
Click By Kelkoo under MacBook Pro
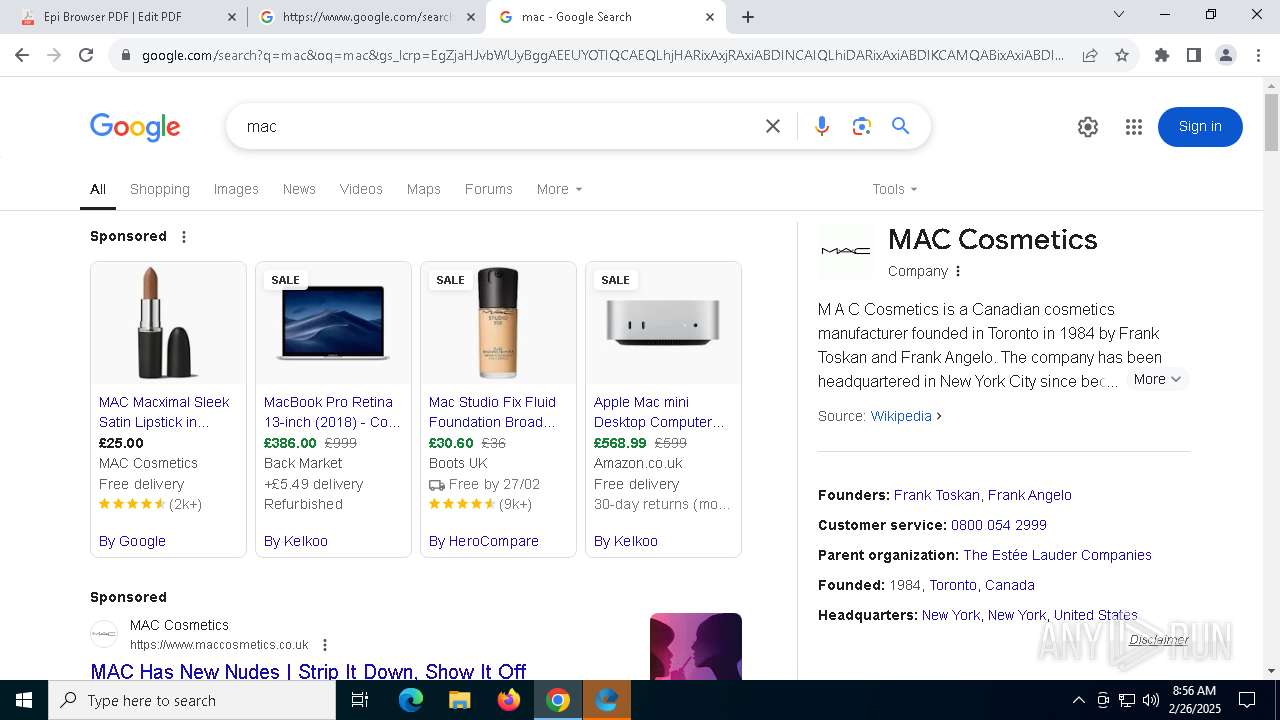(x=296, y=541)
